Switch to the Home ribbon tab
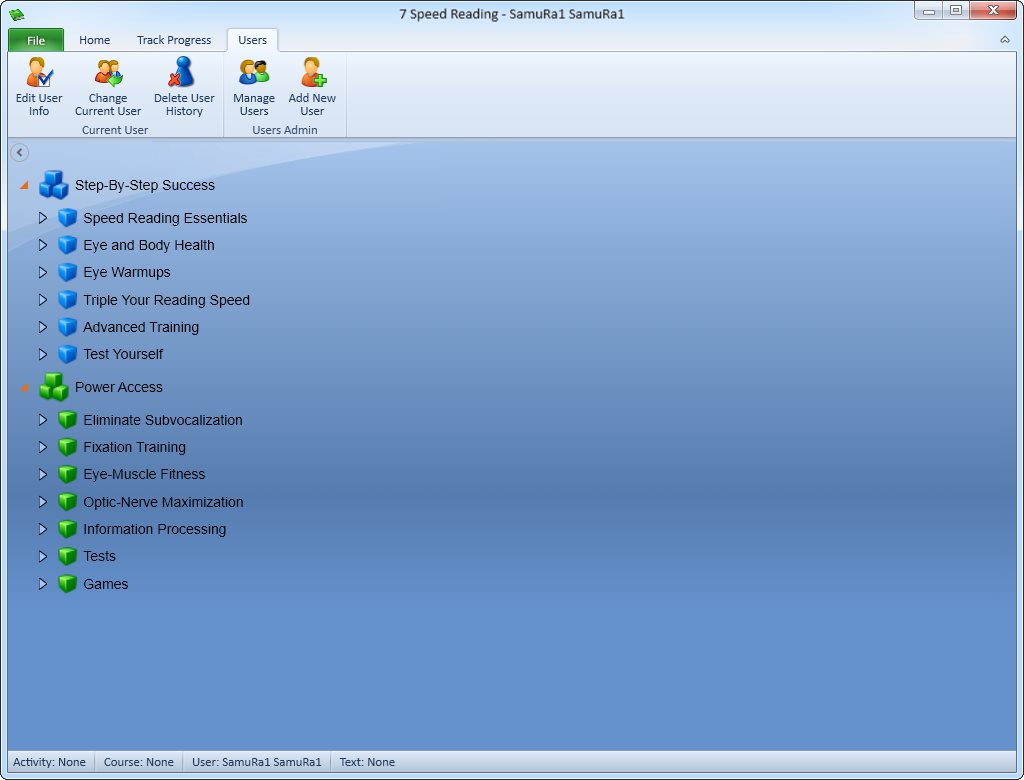Image resolution: width=1024 pixels, height=780 pixels. (x=95, y=40)
